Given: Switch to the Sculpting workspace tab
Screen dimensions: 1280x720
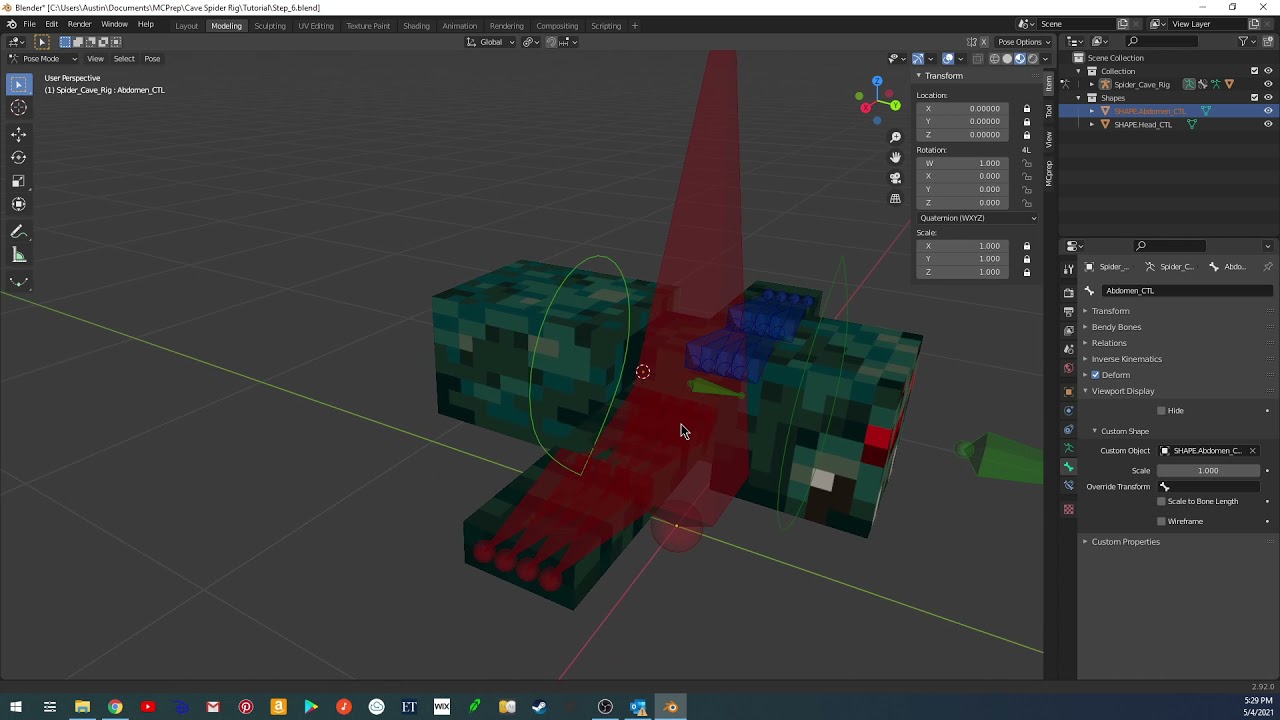Looking at the screenshot, I should [270, 25].
